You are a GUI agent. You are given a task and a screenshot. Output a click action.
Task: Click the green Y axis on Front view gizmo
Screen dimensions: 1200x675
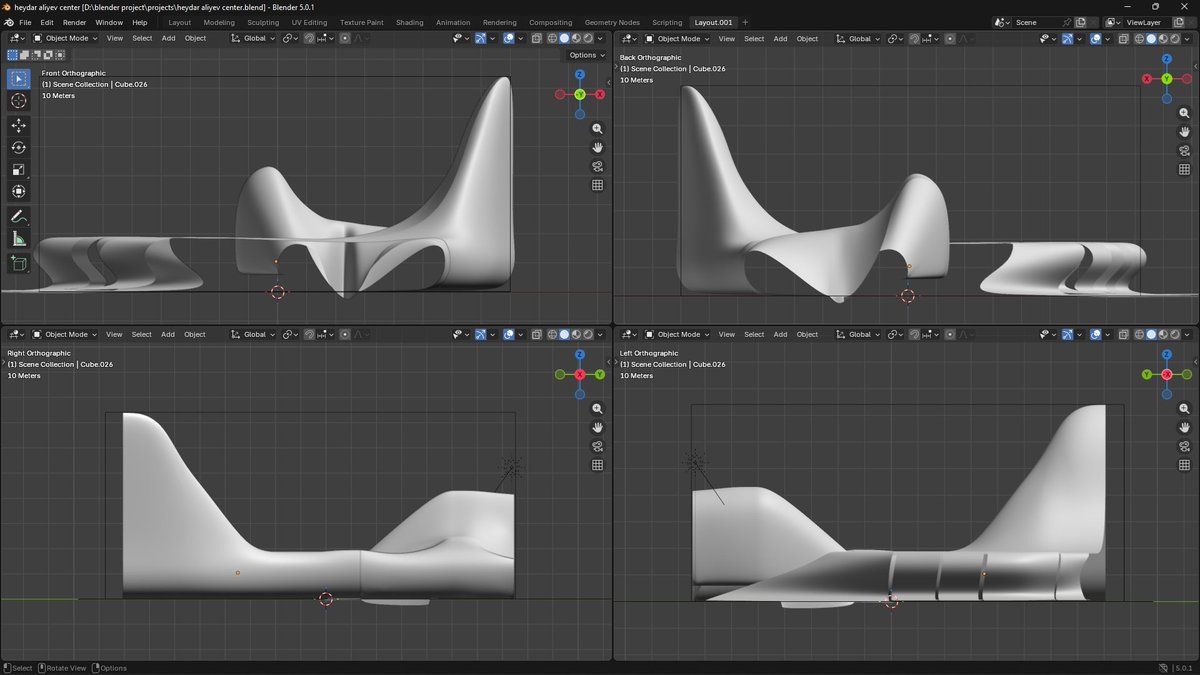point(580,94)
